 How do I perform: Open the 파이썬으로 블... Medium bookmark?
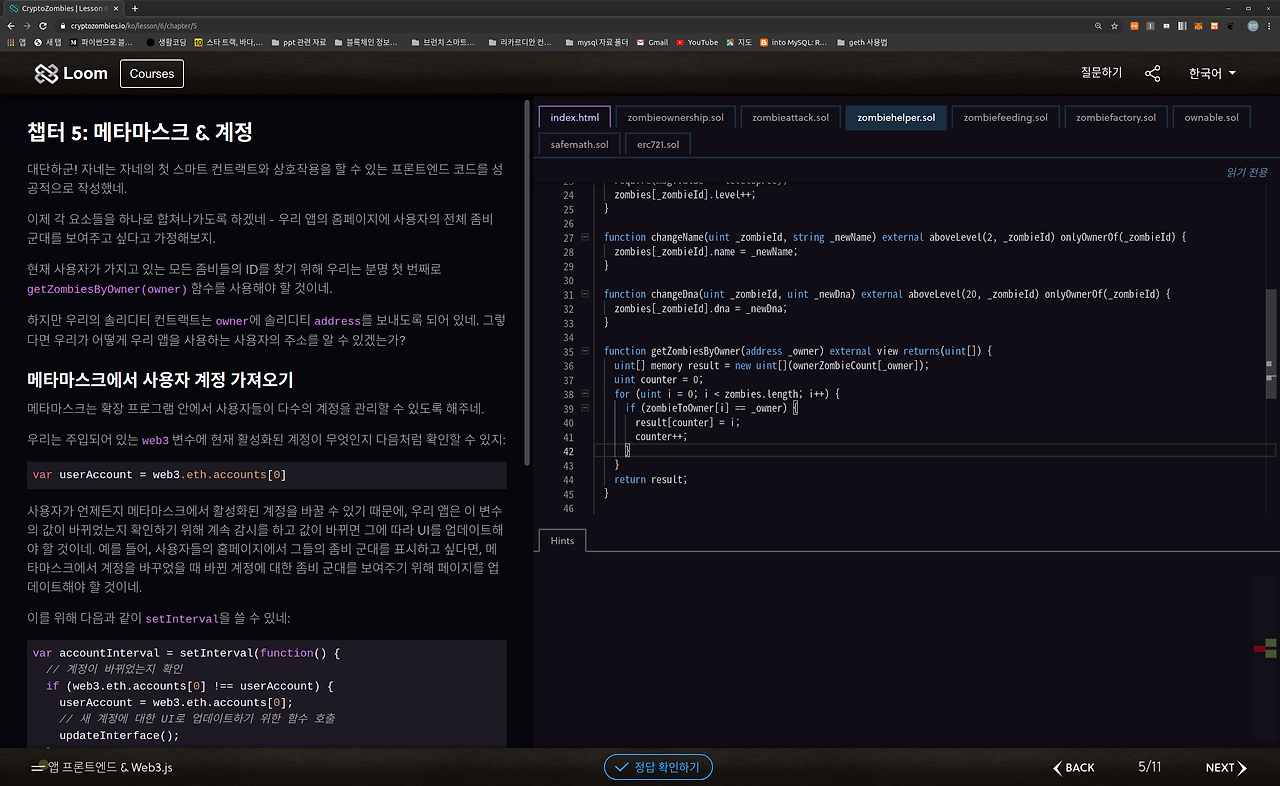click(x=101, y=42)
